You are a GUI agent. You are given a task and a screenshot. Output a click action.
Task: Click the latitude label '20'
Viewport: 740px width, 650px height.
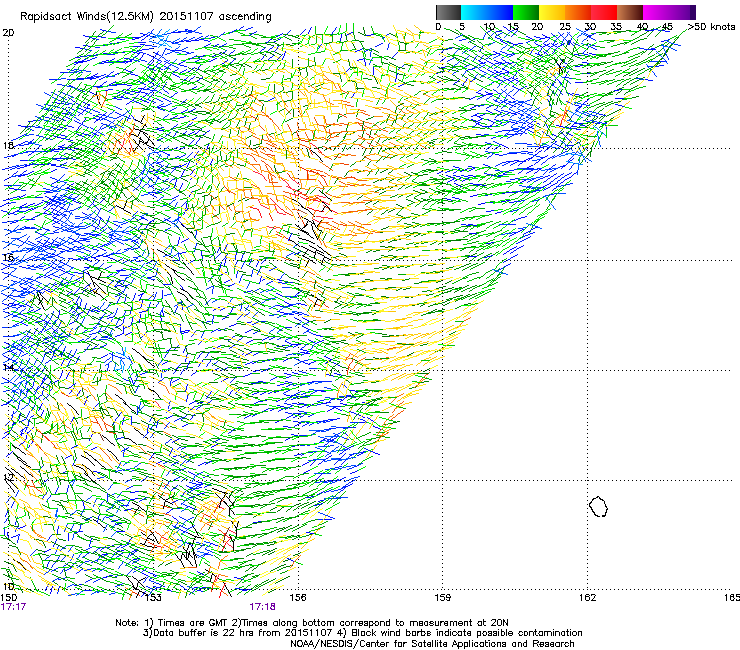click(x=8, y=33)
